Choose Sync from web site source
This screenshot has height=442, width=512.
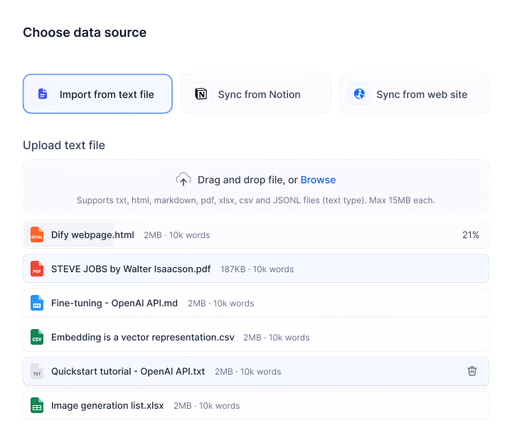click(x=414, y=94)
